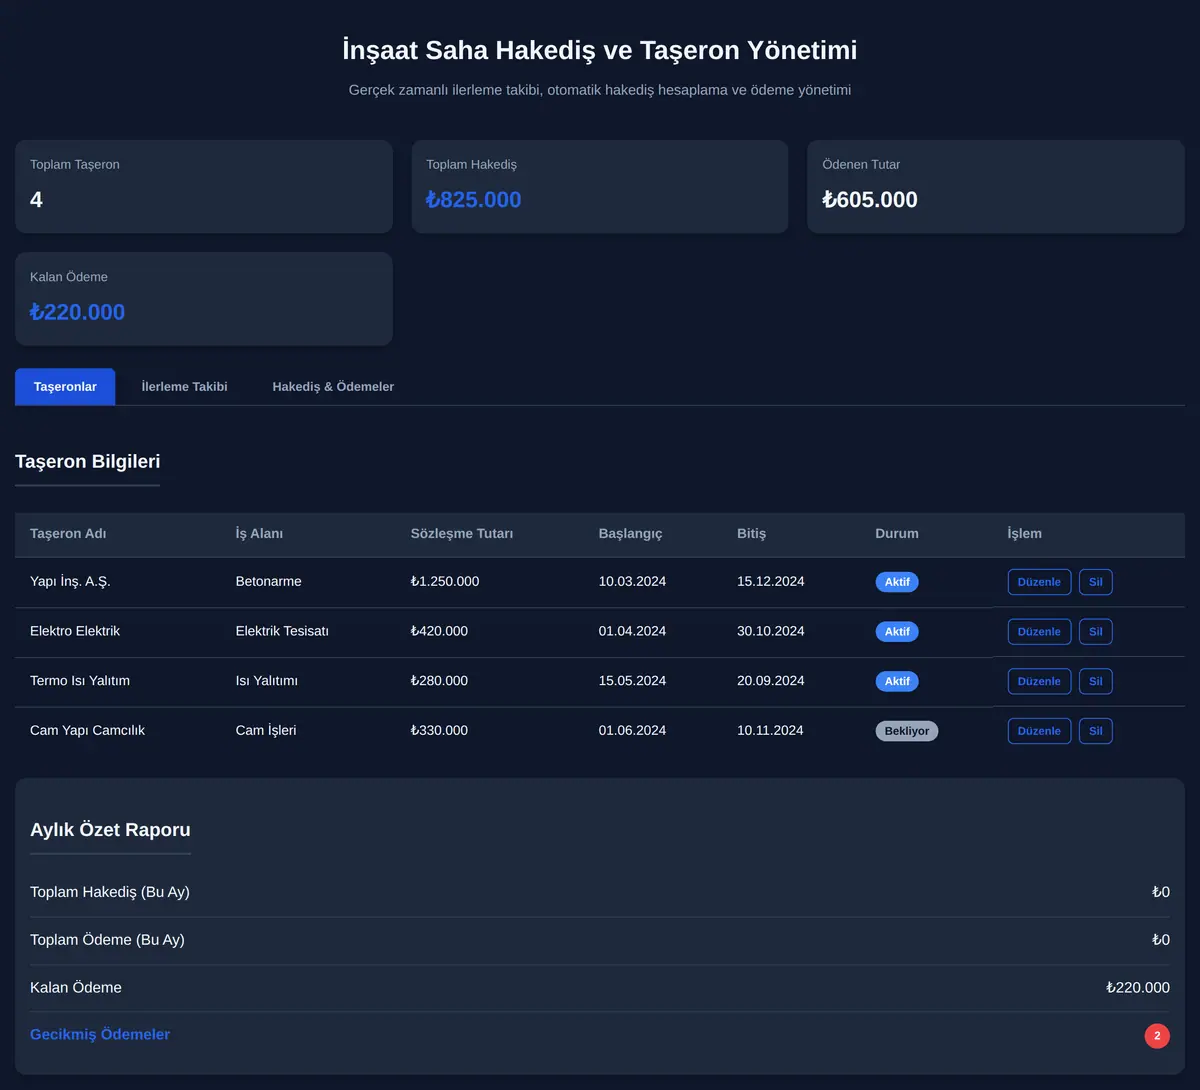This screenshot has width=1200, height=1090.
Task: Edit the Elektro Elektrik row
Action: click(1039, 632)
